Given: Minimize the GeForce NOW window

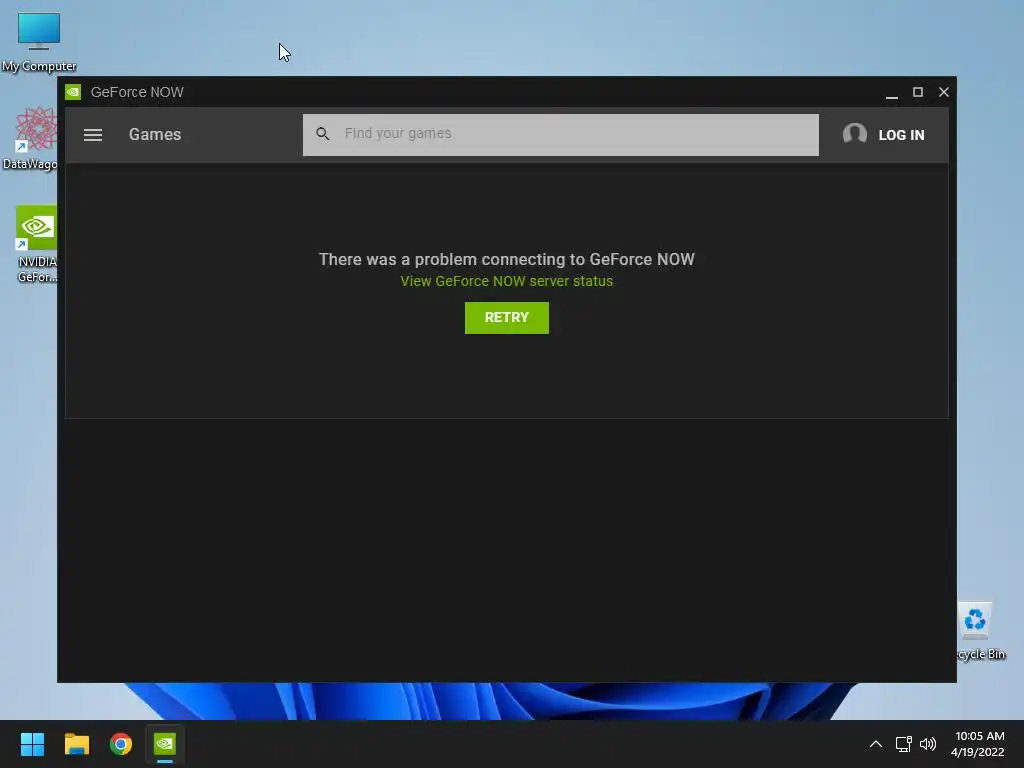Looking at the screenshot, I should [x=891, y=92].
